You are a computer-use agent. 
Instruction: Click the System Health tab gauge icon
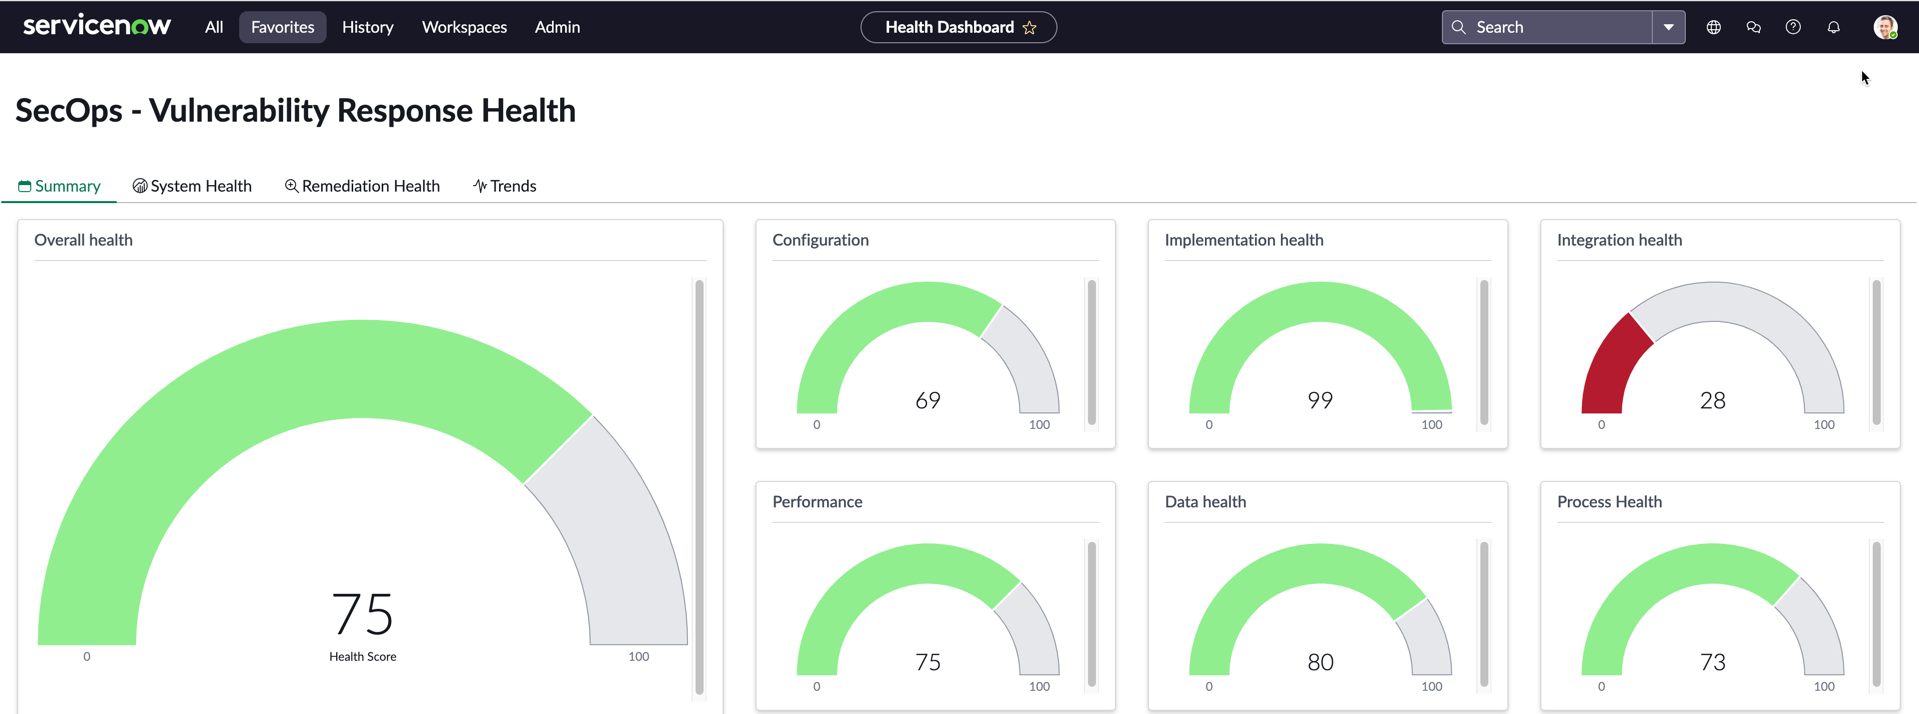140,186
